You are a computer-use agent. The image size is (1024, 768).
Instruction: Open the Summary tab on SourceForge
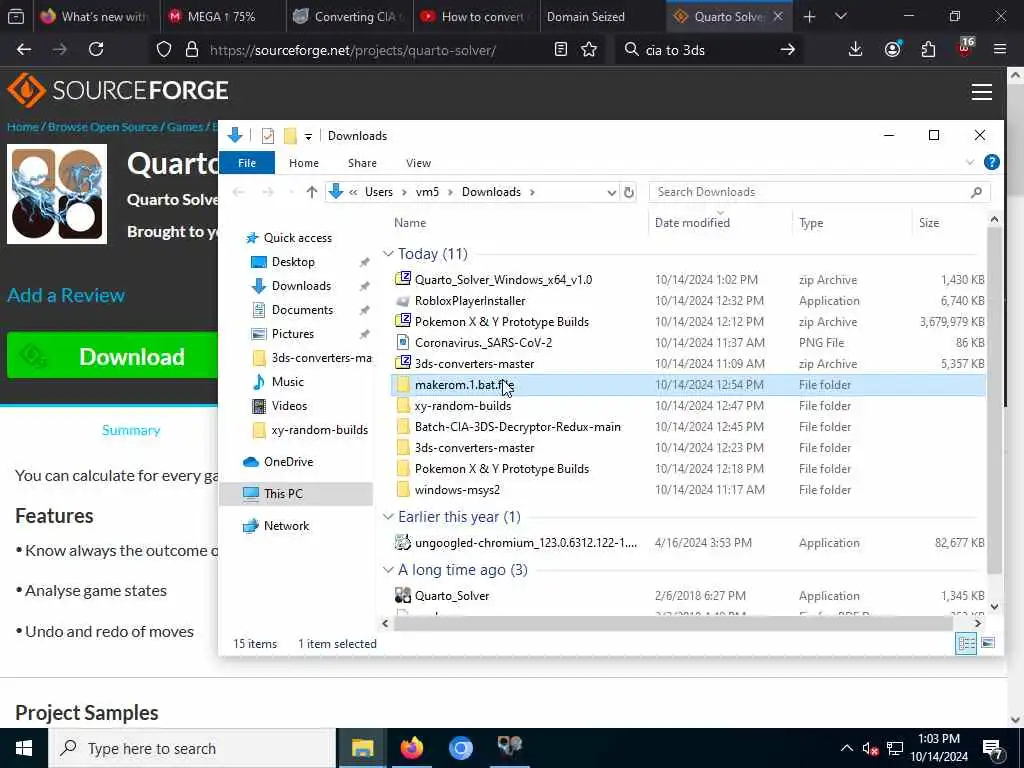(x=131, y=430)
